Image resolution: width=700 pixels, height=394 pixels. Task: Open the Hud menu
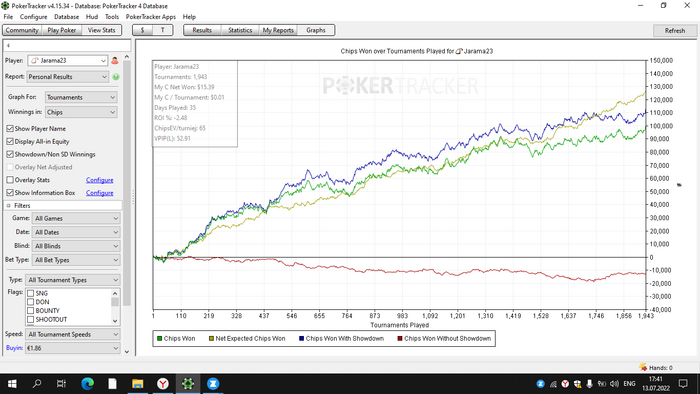(x=92, y=17)
